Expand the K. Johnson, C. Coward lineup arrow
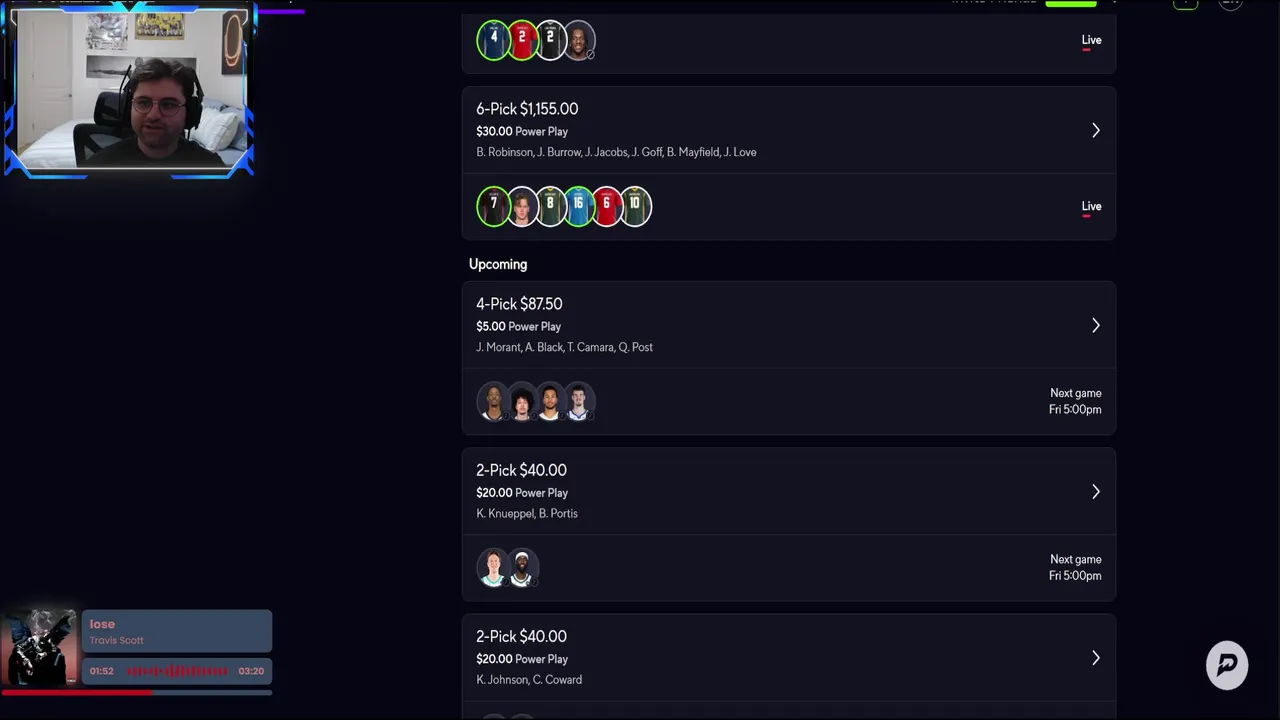Screen dimensions: 1280x720 tap(1095, 658)
